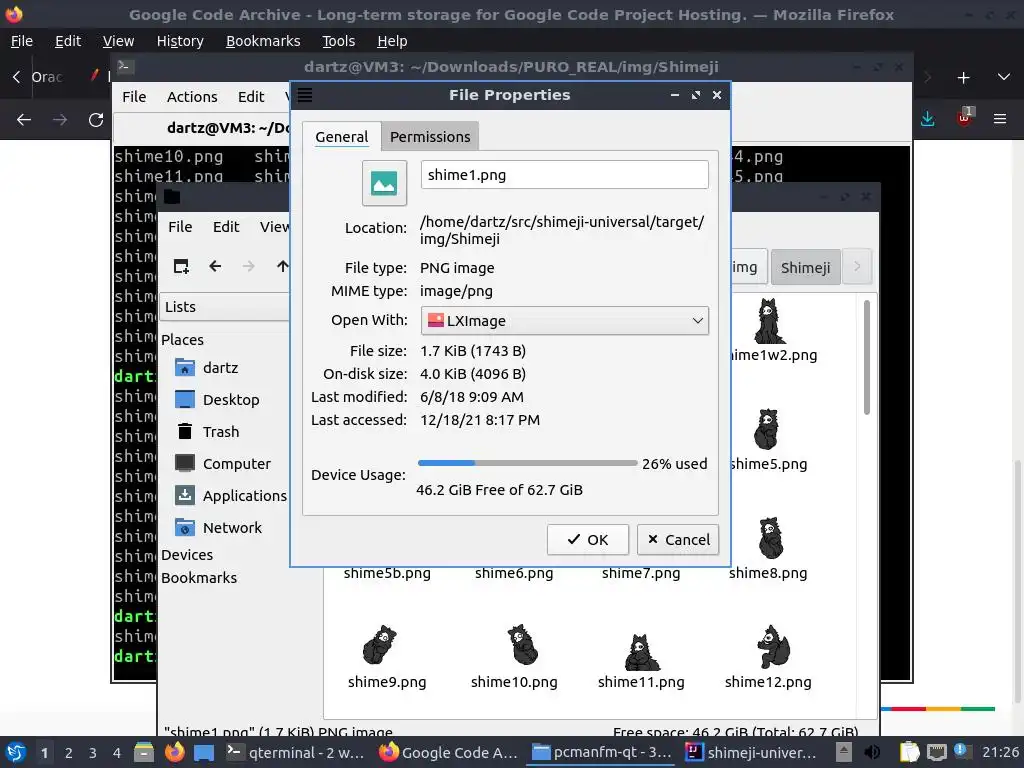Click the image file type icon in properties
The image size is (1024, 768).
click(x=384, y=183)
